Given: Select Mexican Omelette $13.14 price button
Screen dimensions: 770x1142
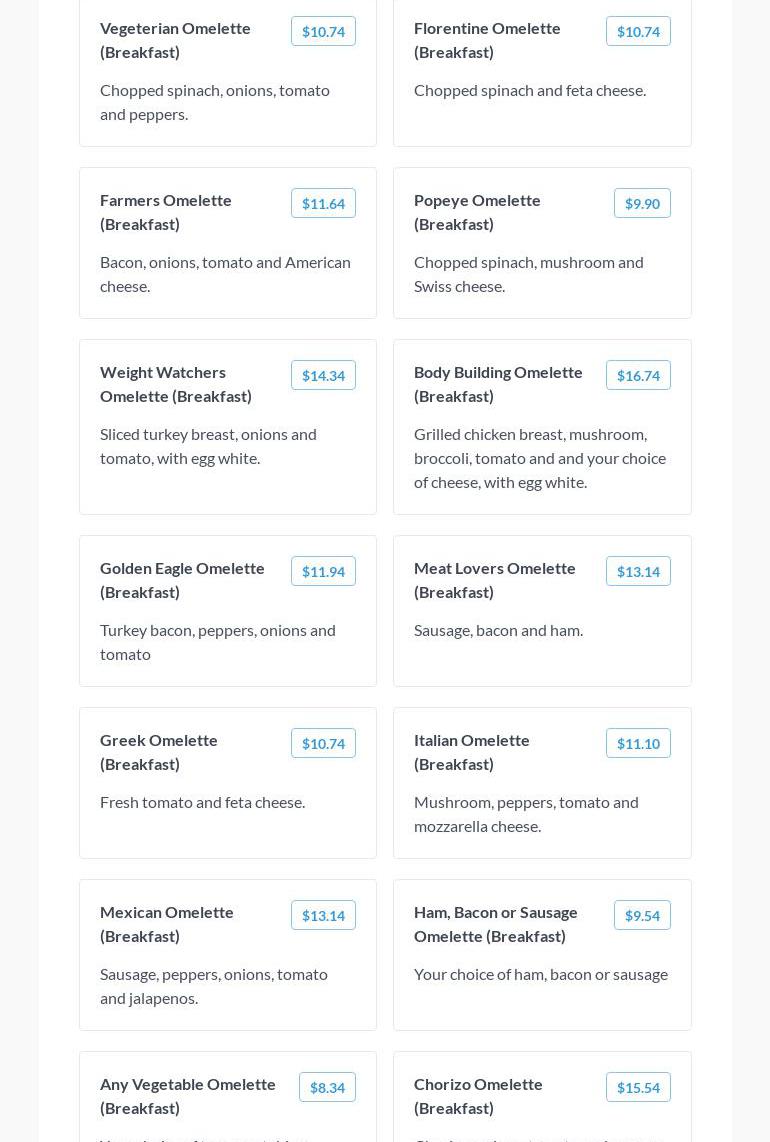Looking at the screenshot, I should click(x=323, y=916).
